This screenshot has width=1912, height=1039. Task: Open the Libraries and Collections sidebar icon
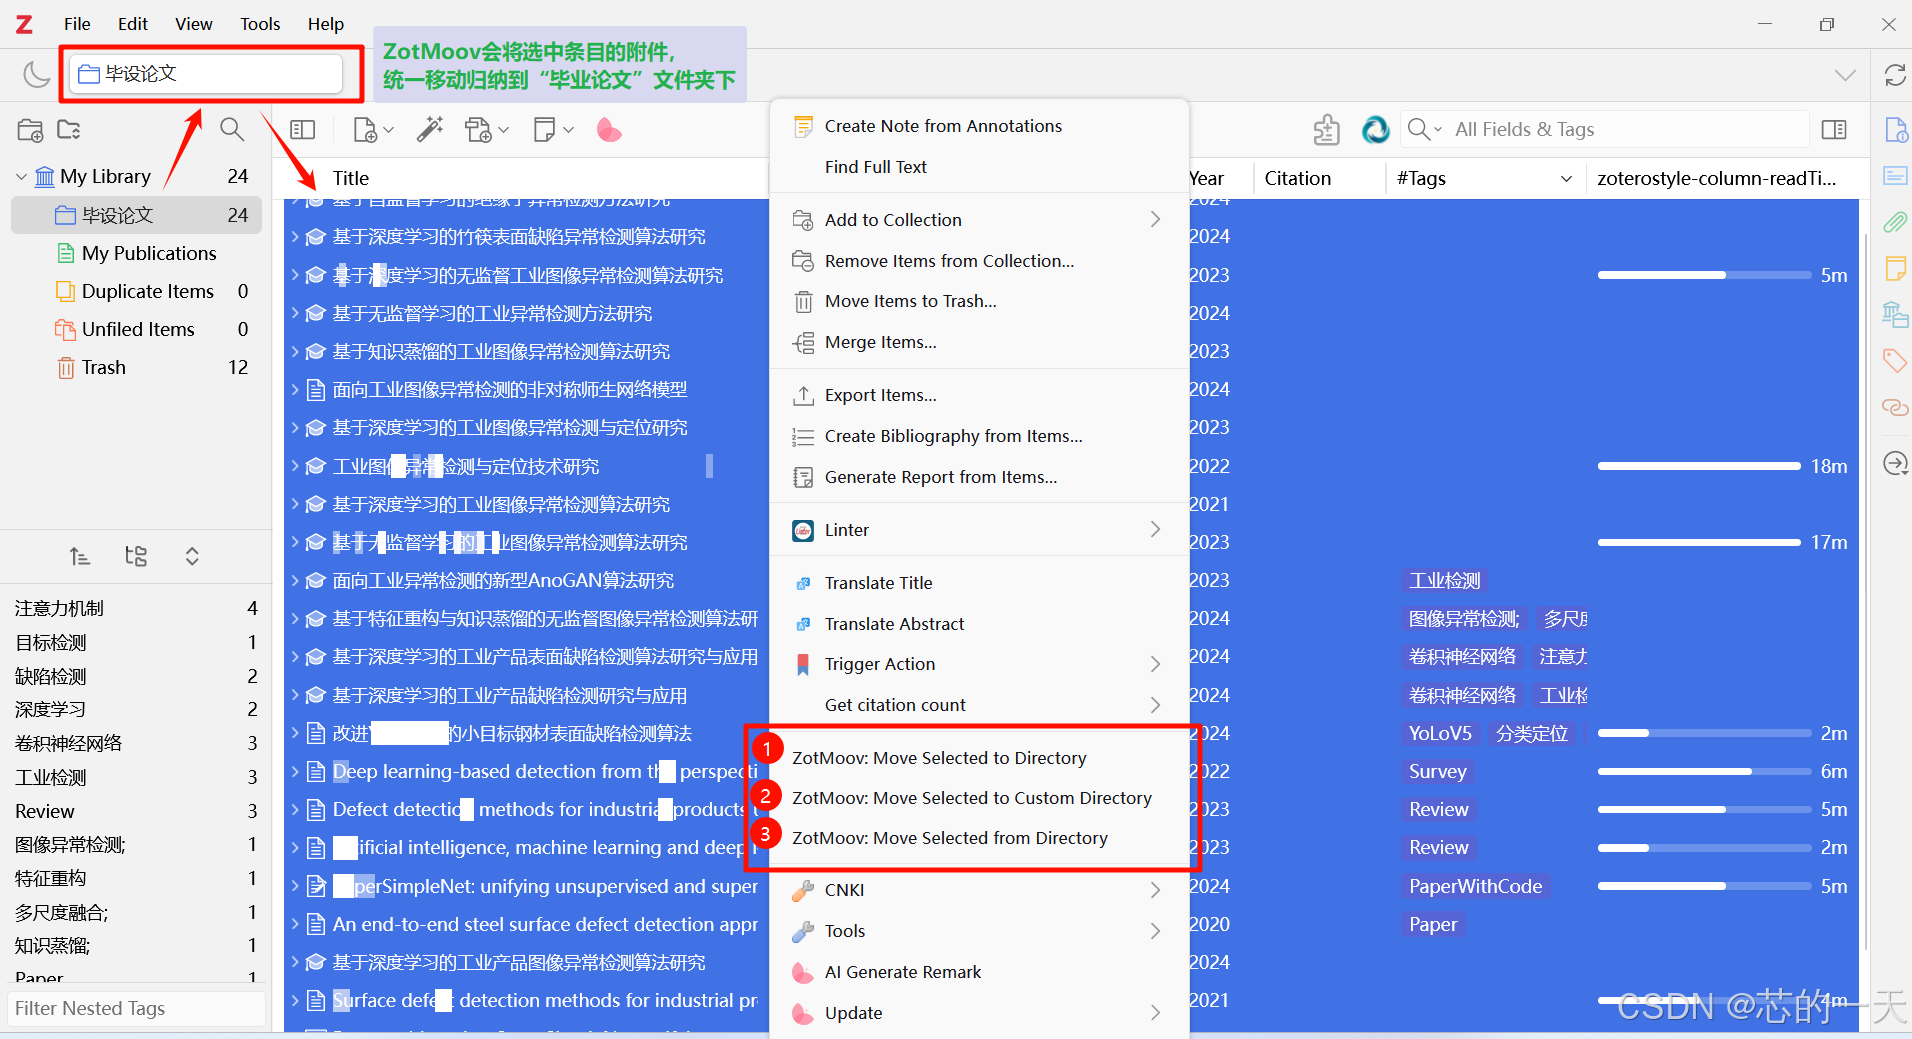point(1895,314)
